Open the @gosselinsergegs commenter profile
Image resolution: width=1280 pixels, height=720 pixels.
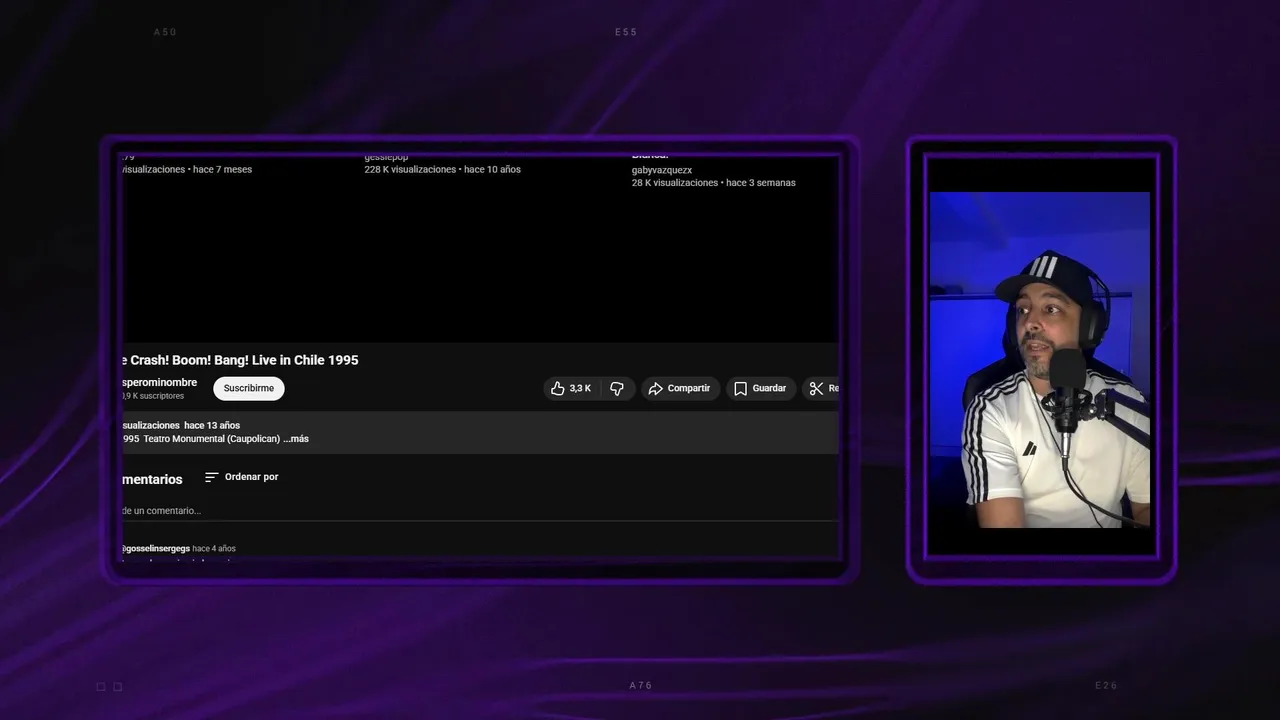tap(155, 548)
